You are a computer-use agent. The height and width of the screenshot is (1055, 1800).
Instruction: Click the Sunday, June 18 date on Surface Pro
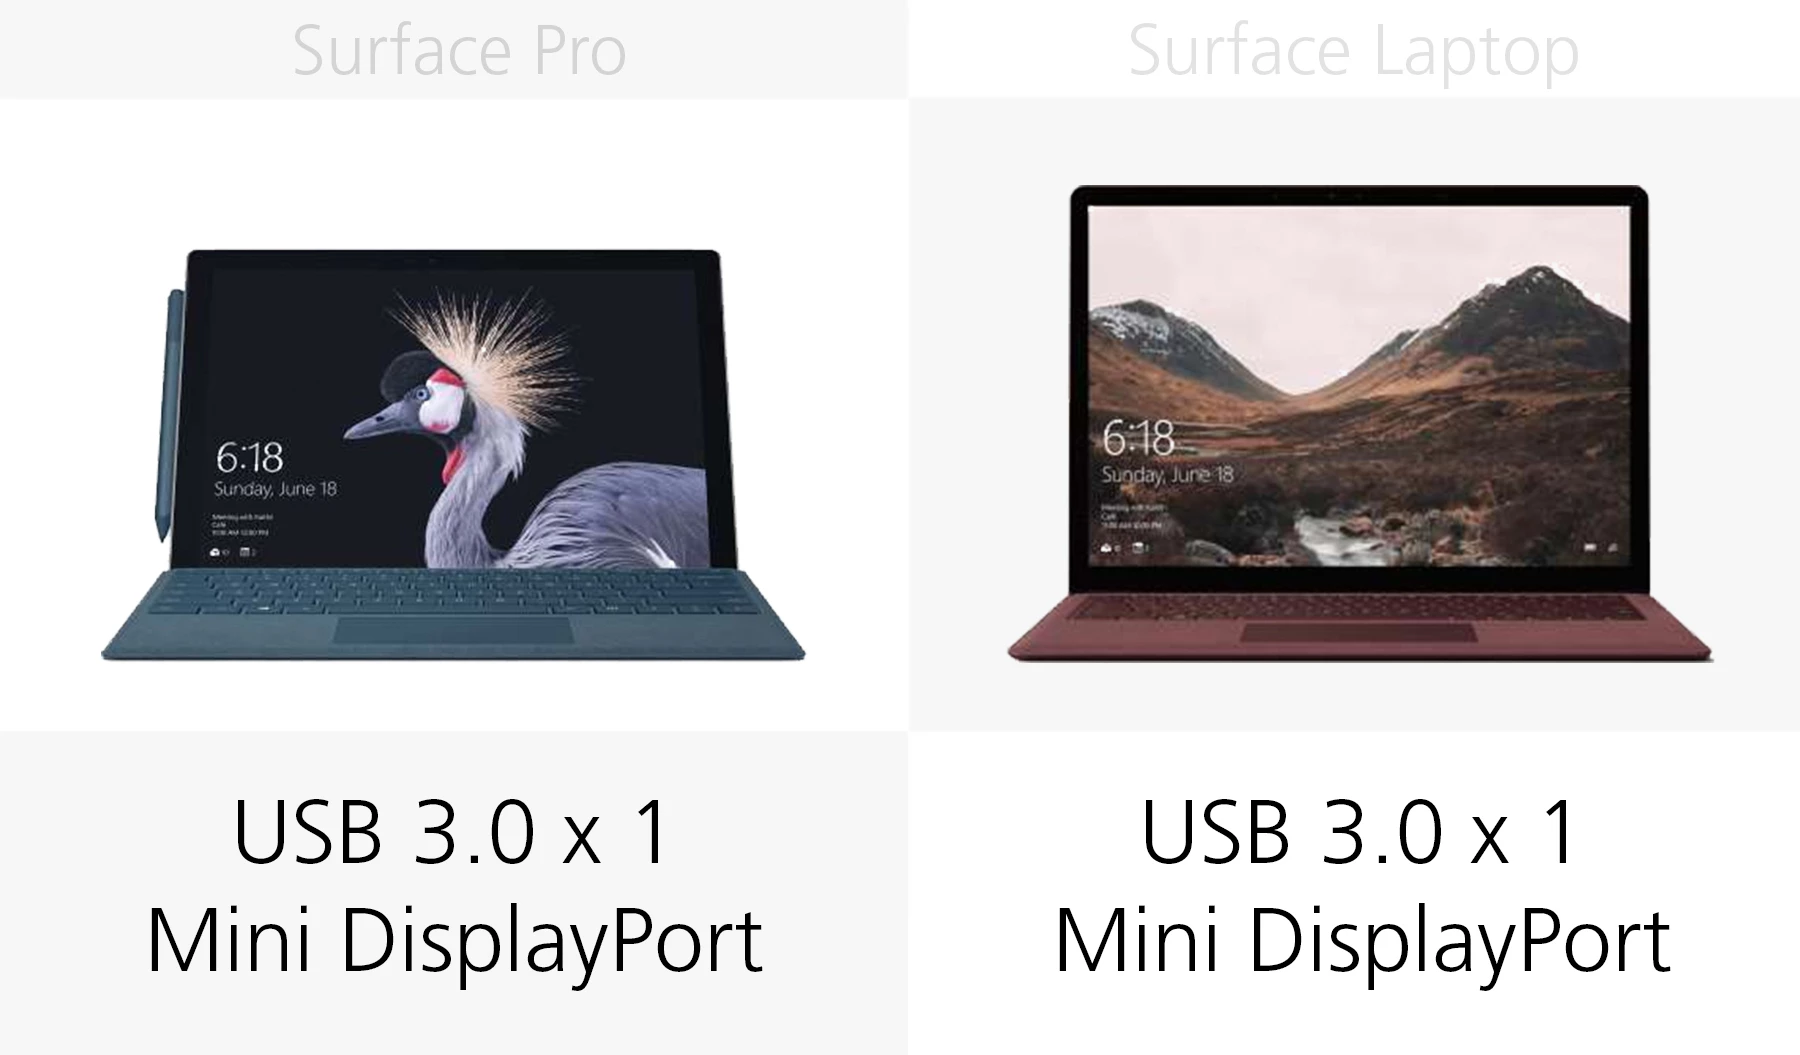pos(275,489)
